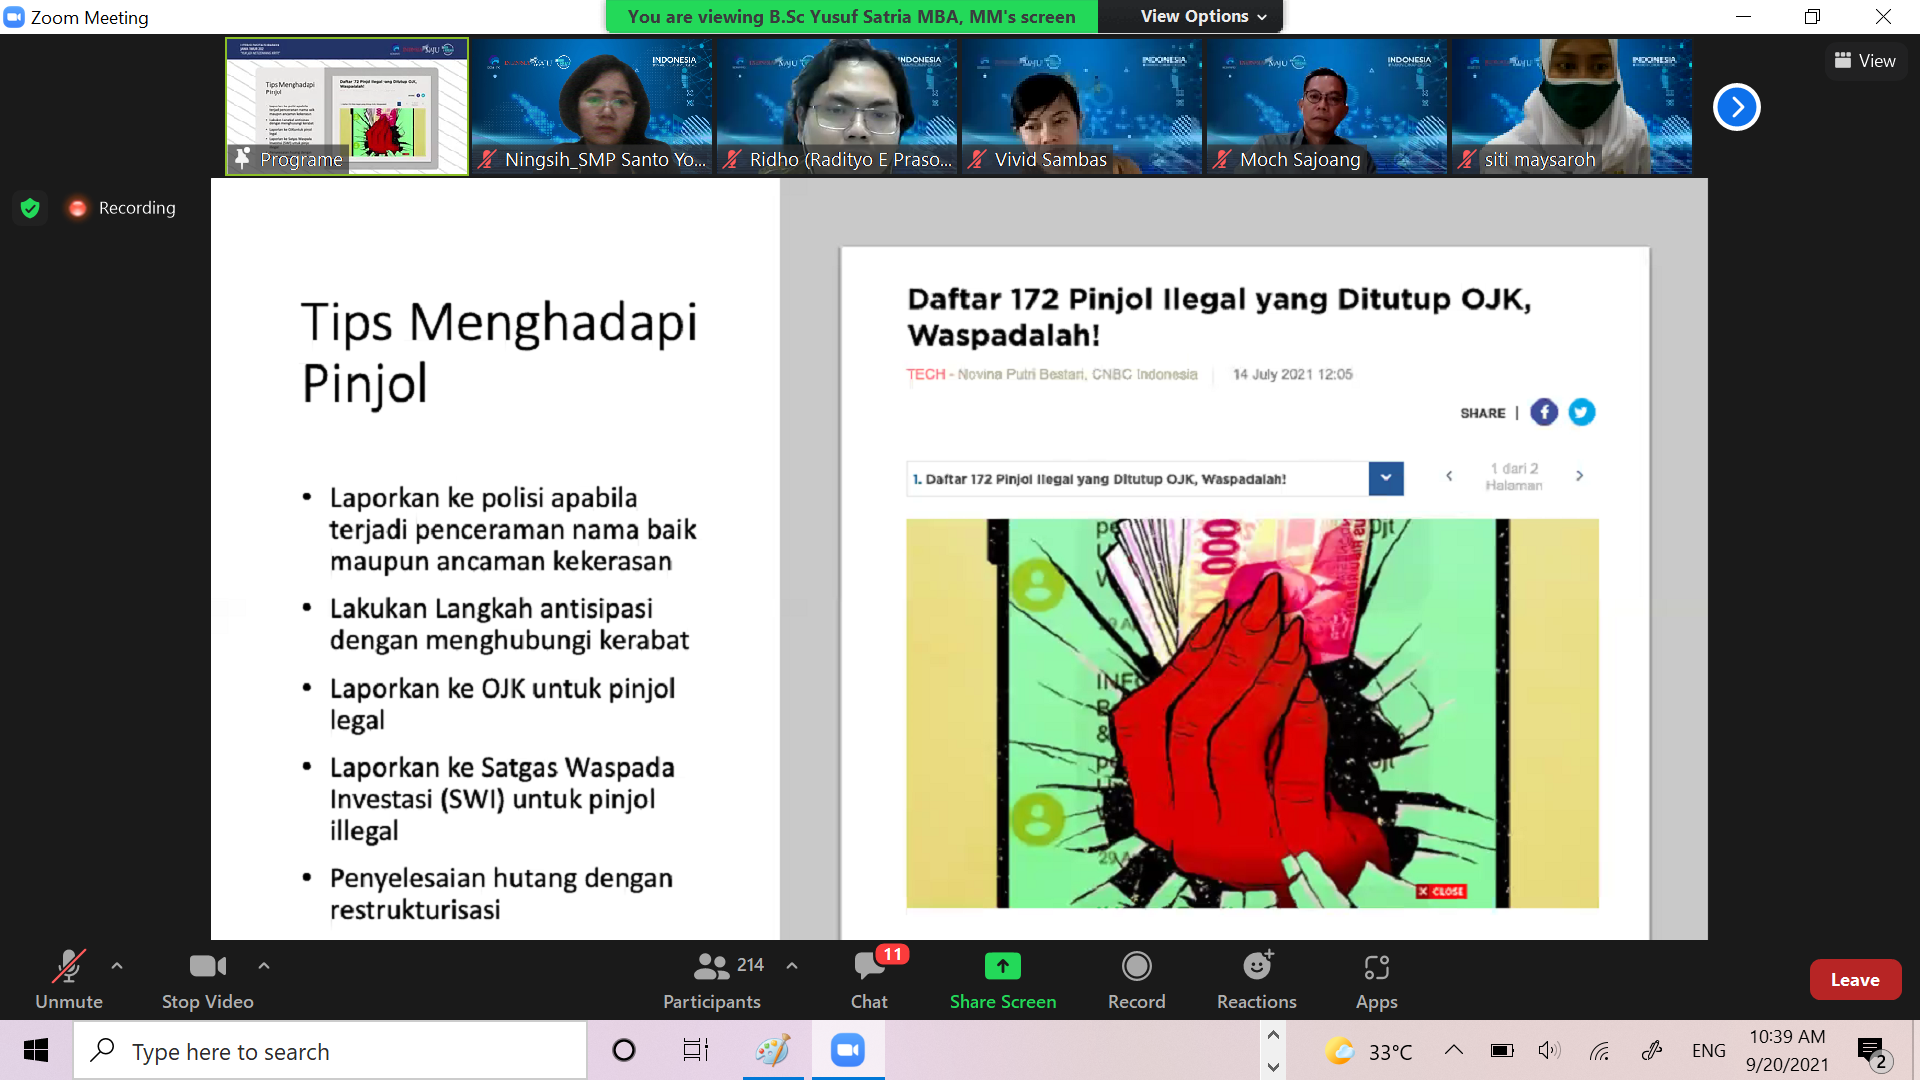Click the pen workspace icon in tray

(x=1652, y=1050)
